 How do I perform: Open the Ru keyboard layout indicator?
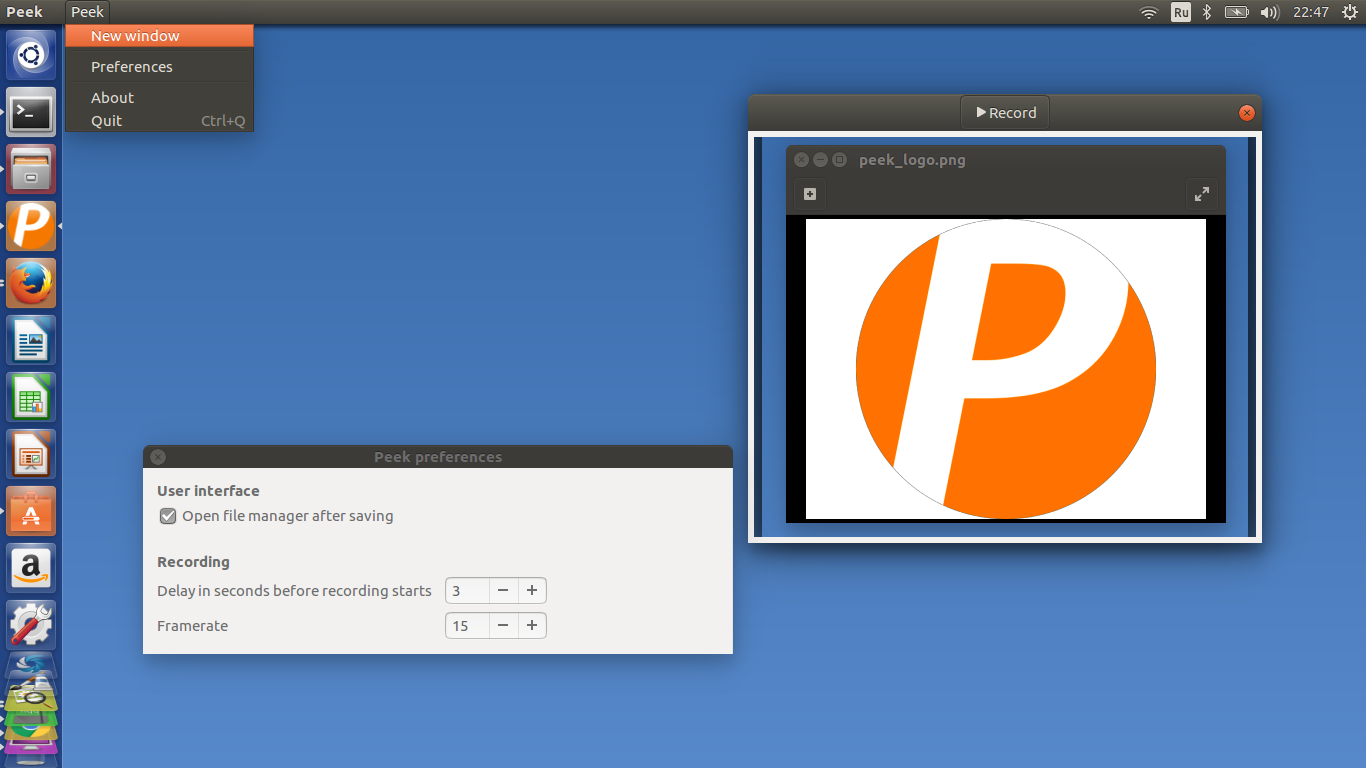coord(1181,12)
